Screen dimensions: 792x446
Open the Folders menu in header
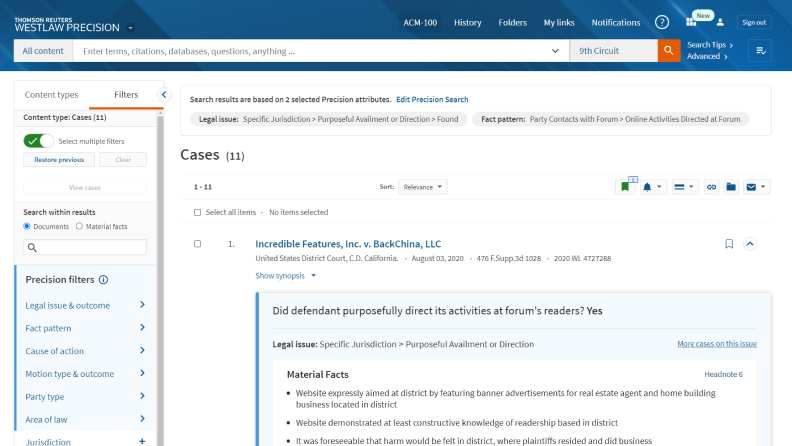click(x=512, y=22)
